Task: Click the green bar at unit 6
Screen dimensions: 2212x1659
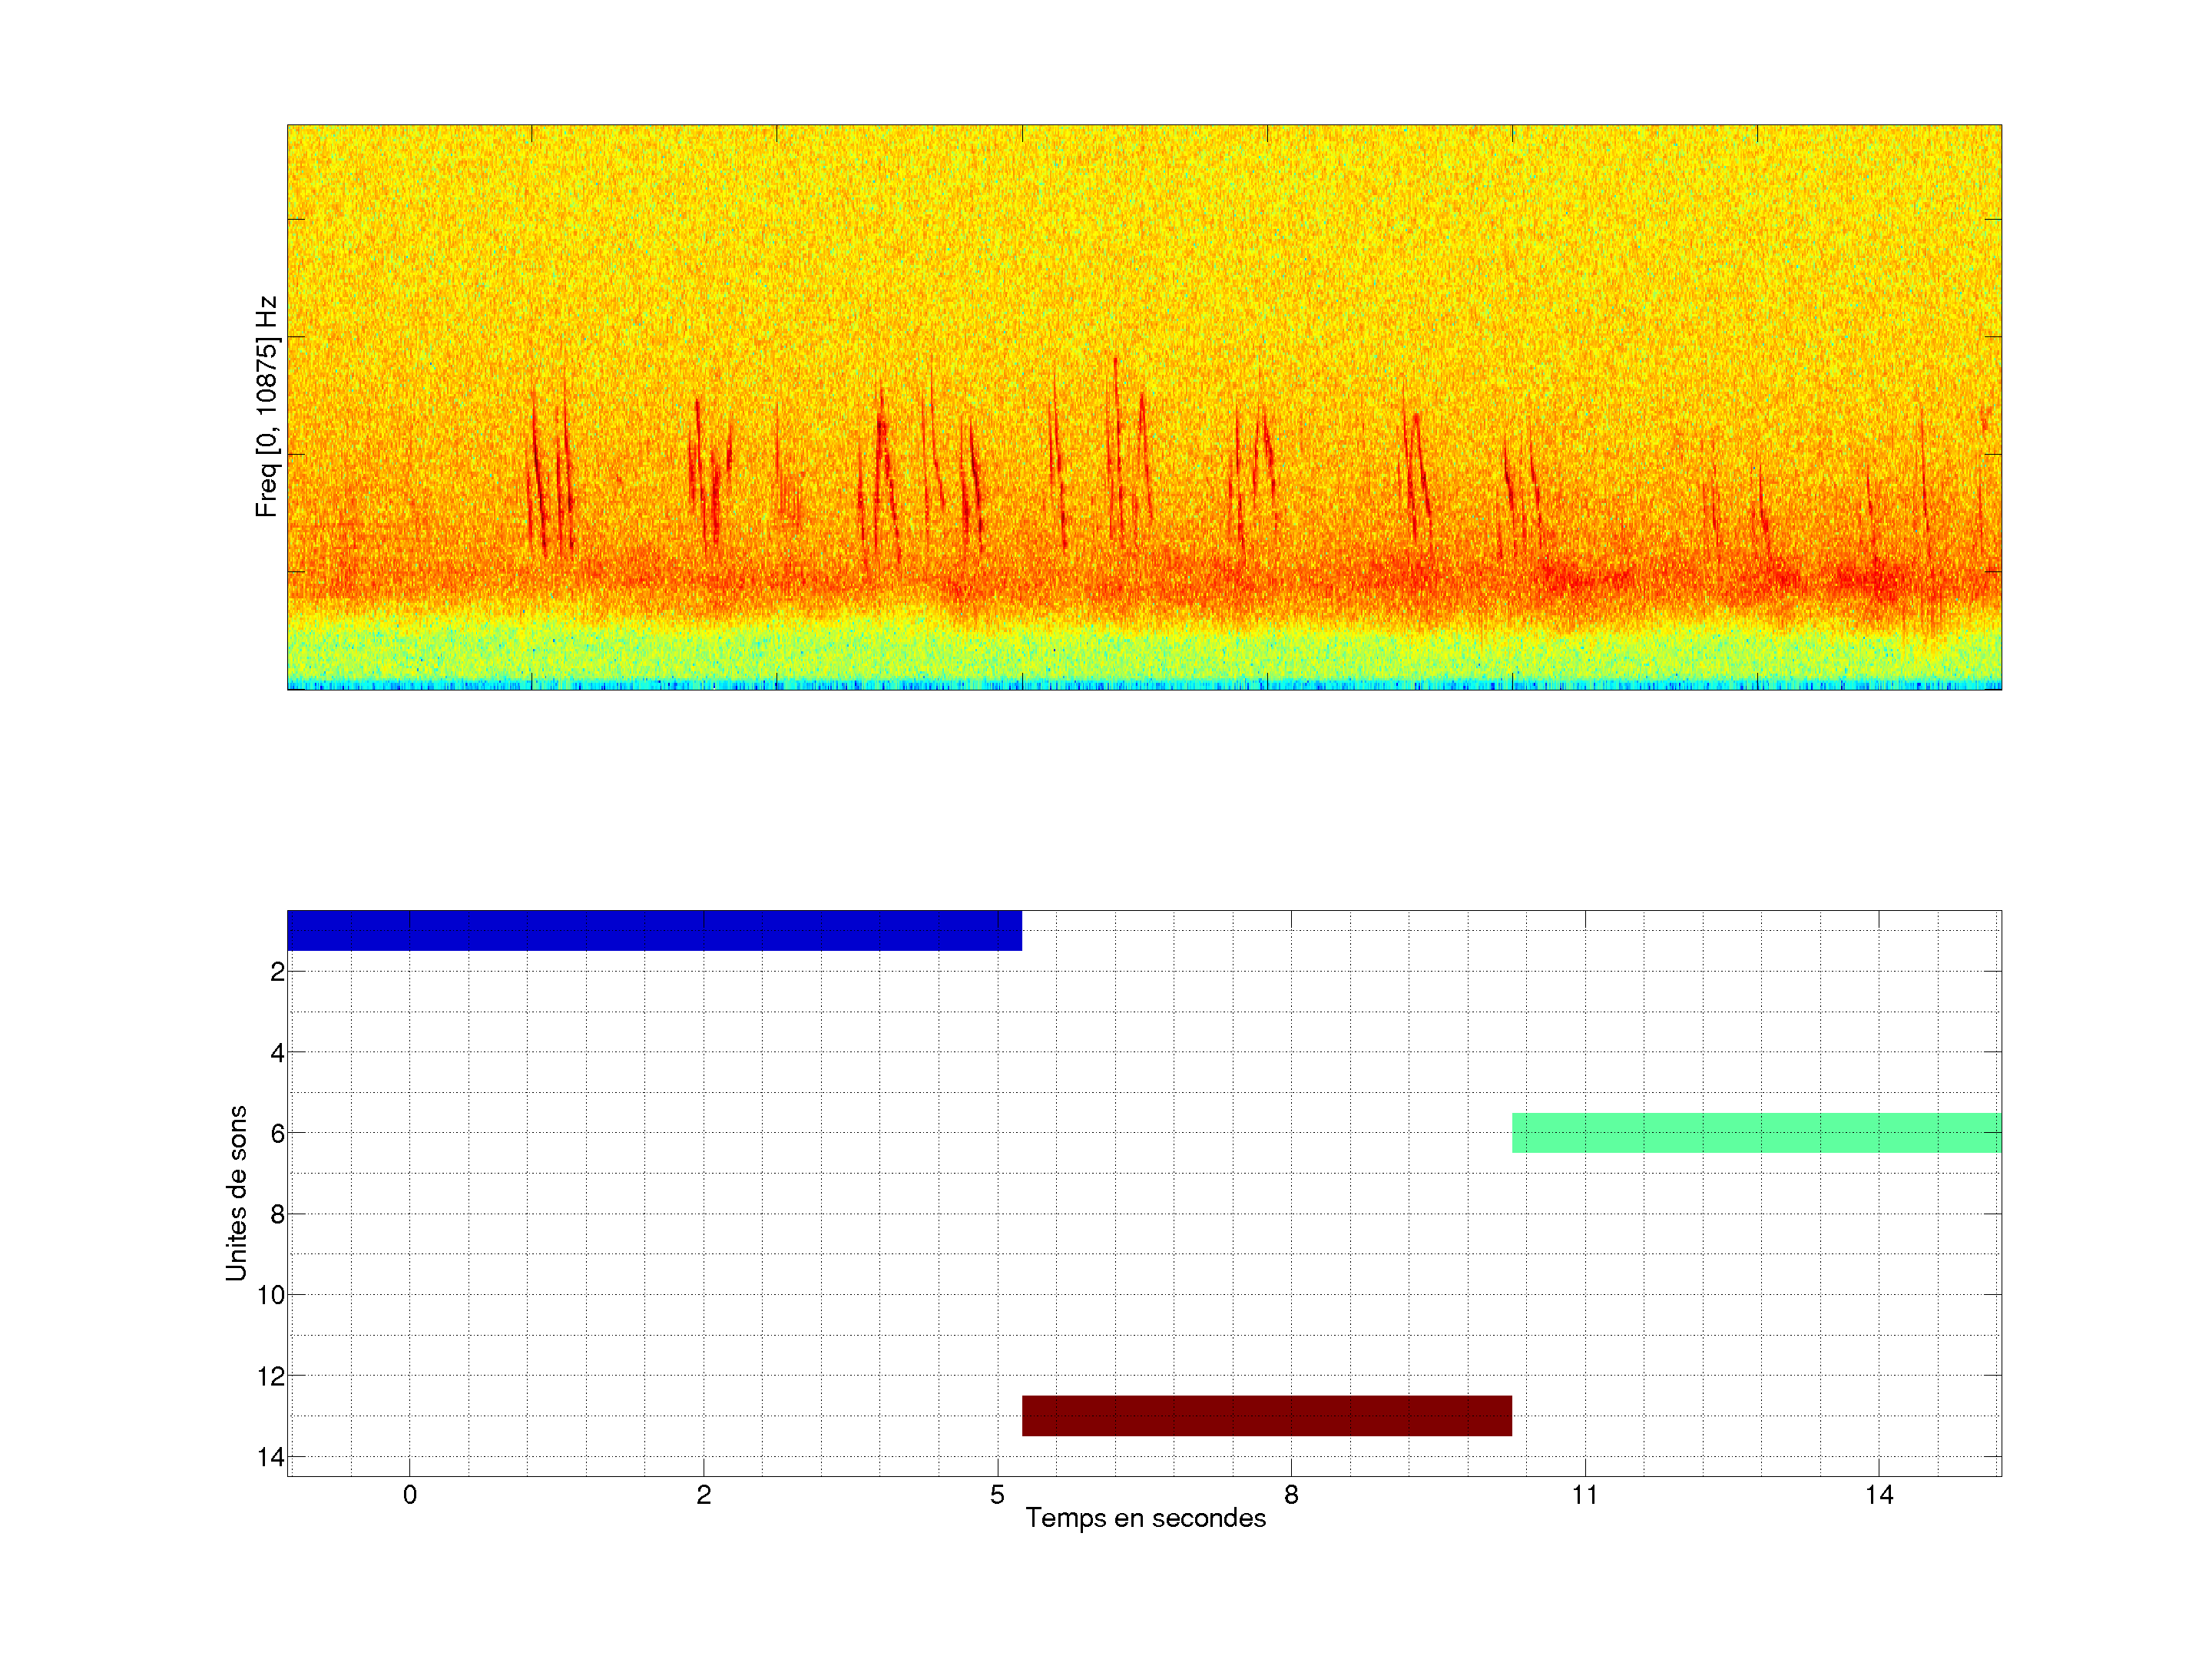Action: (1756, 1133)
